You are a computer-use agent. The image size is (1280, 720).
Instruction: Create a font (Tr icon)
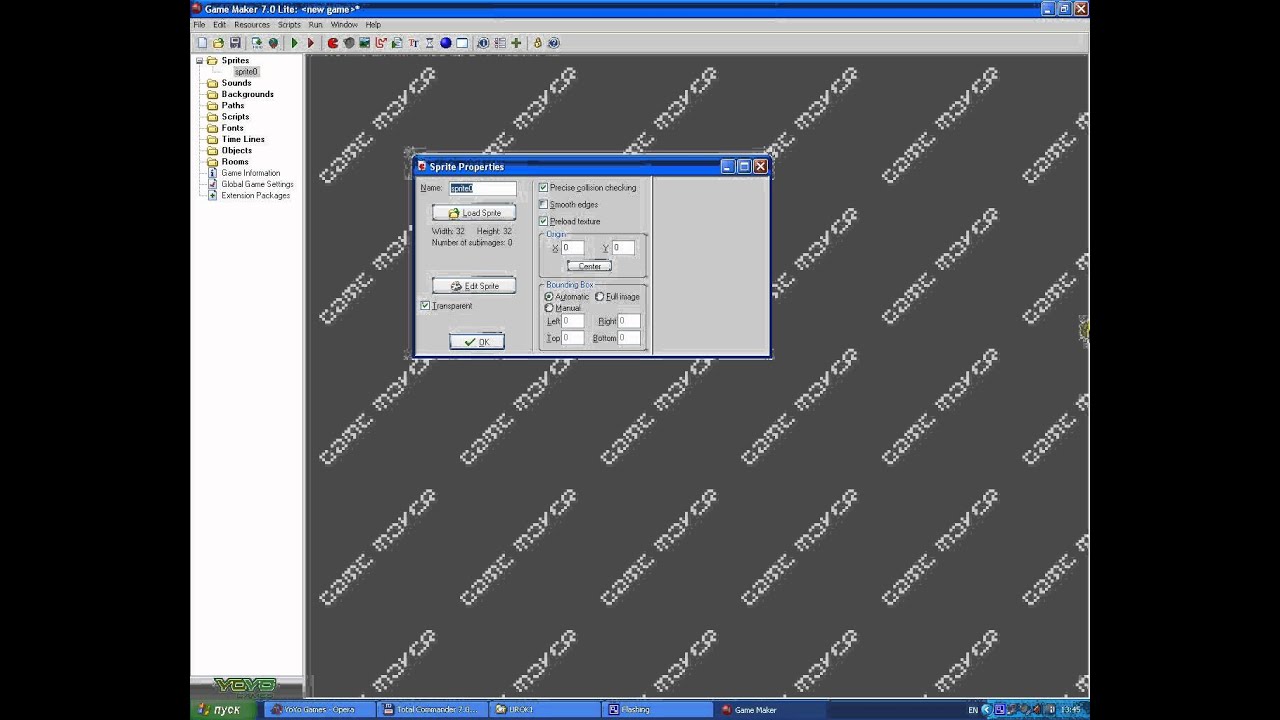(413, 43)
